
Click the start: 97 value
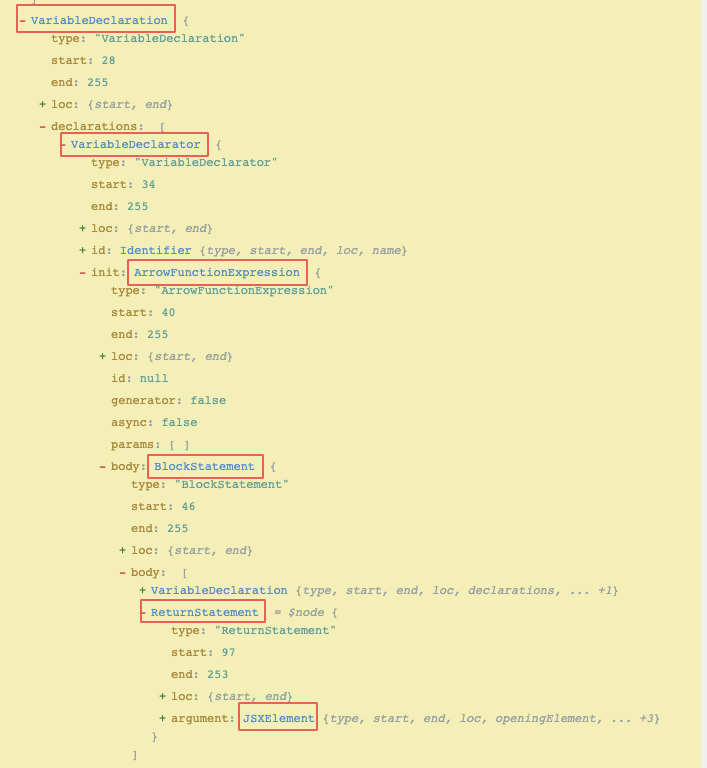(228, 652)
